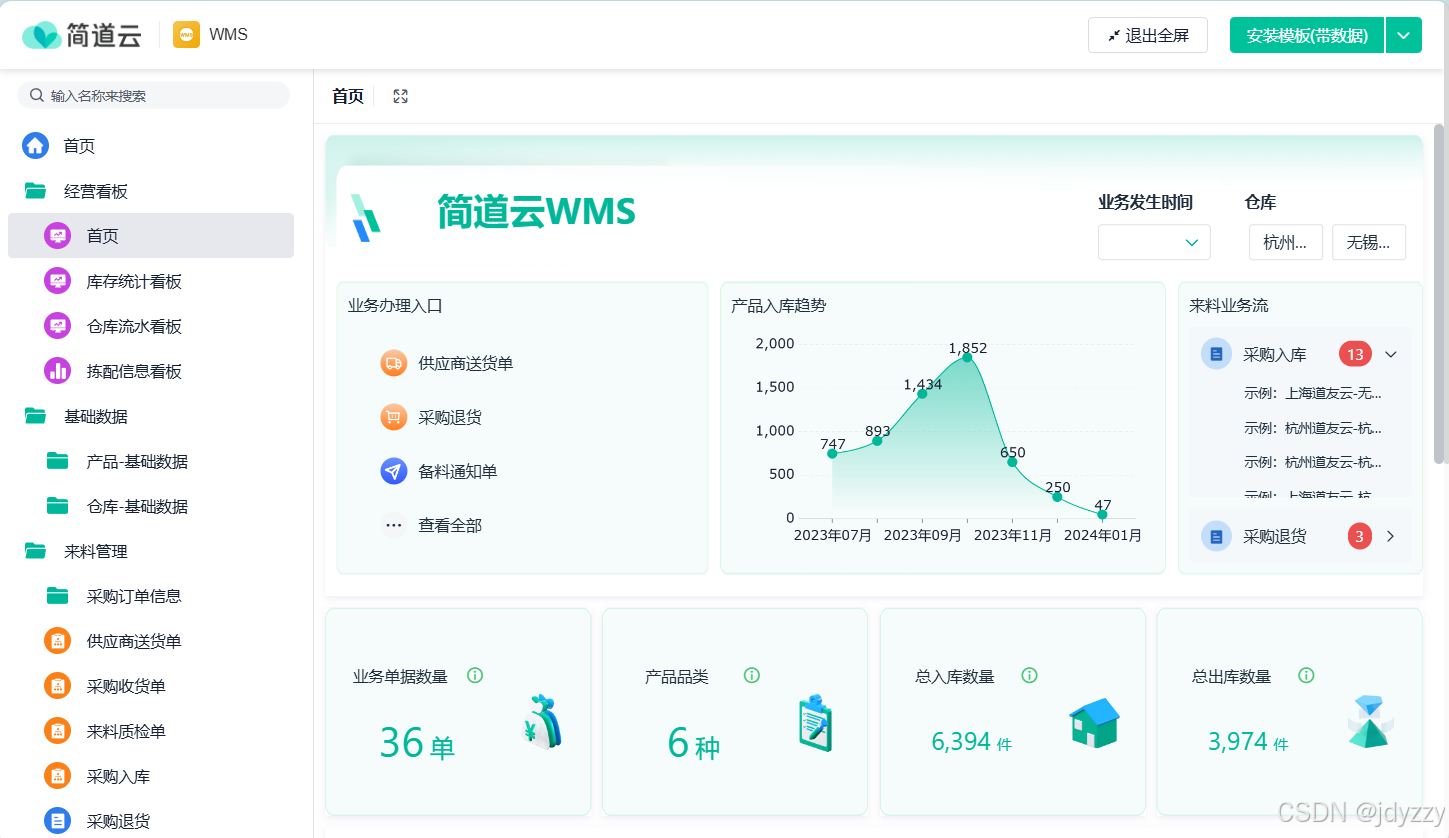1449x838 pixels.
Task: Click the orange icon for 来料质检单
Action: click(x=58, y=731)
